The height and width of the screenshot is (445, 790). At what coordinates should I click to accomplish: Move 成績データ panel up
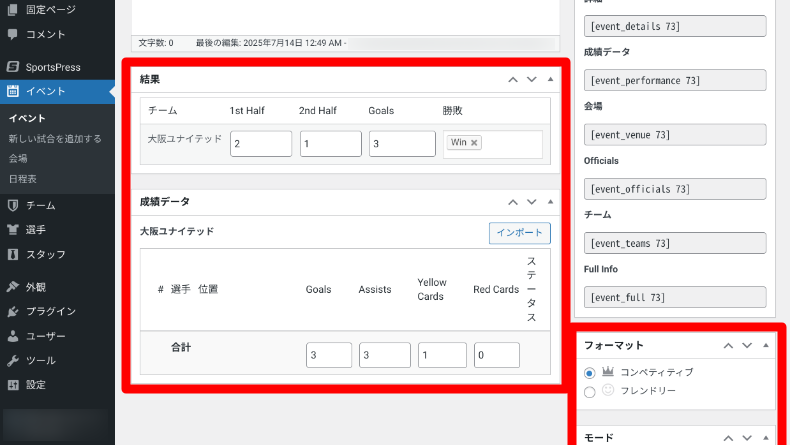click(513, 202)
